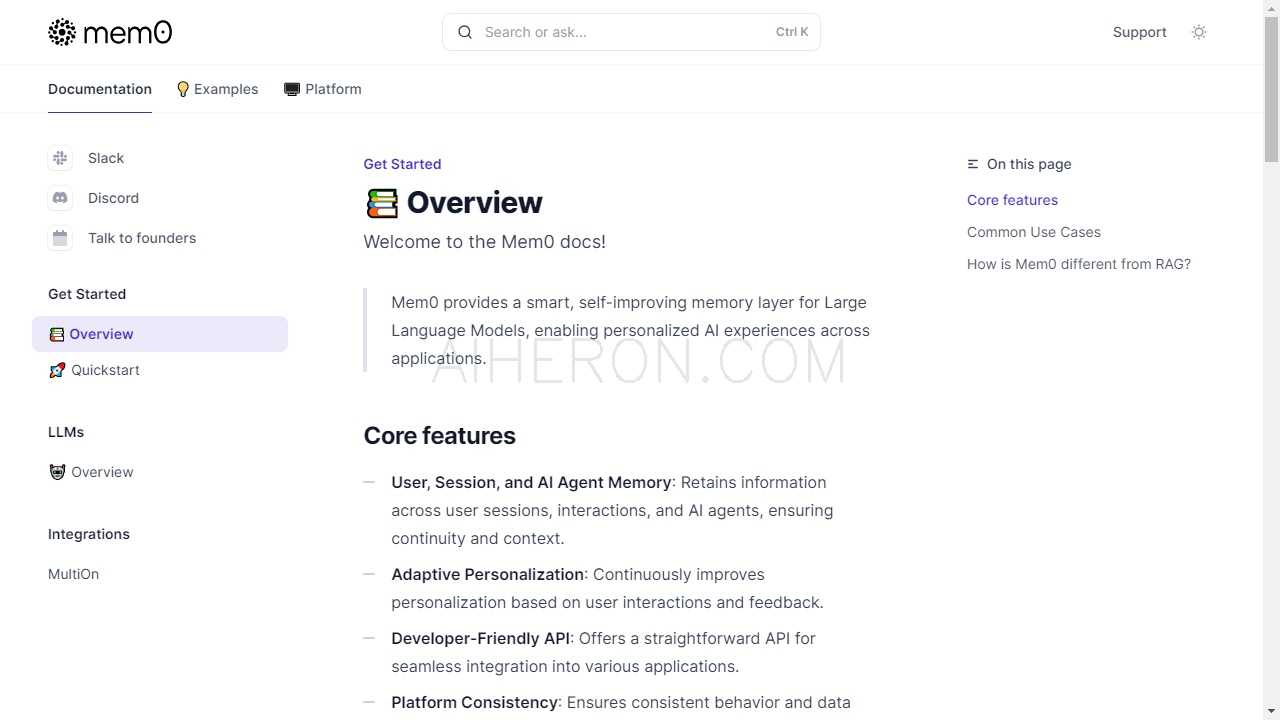Jump to Common Use Cases section
The width and height of the screenshot is (1280, 720).
[x=1034, y=232]
